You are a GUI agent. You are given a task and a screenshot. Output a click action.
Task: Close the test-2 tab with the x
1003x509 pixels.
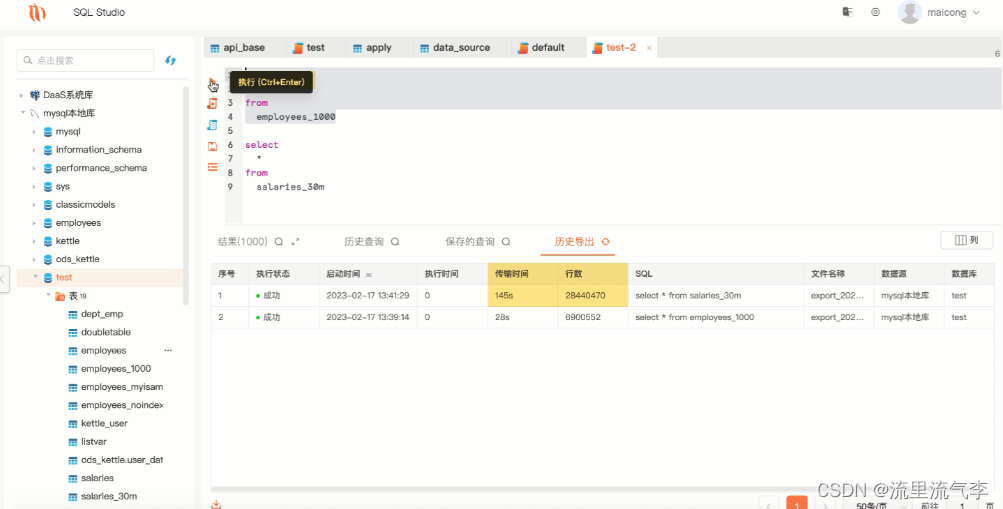(649, 48)
